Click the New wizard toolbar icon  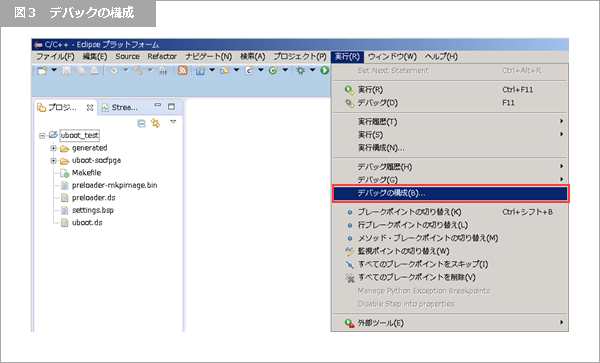[42, 70]
